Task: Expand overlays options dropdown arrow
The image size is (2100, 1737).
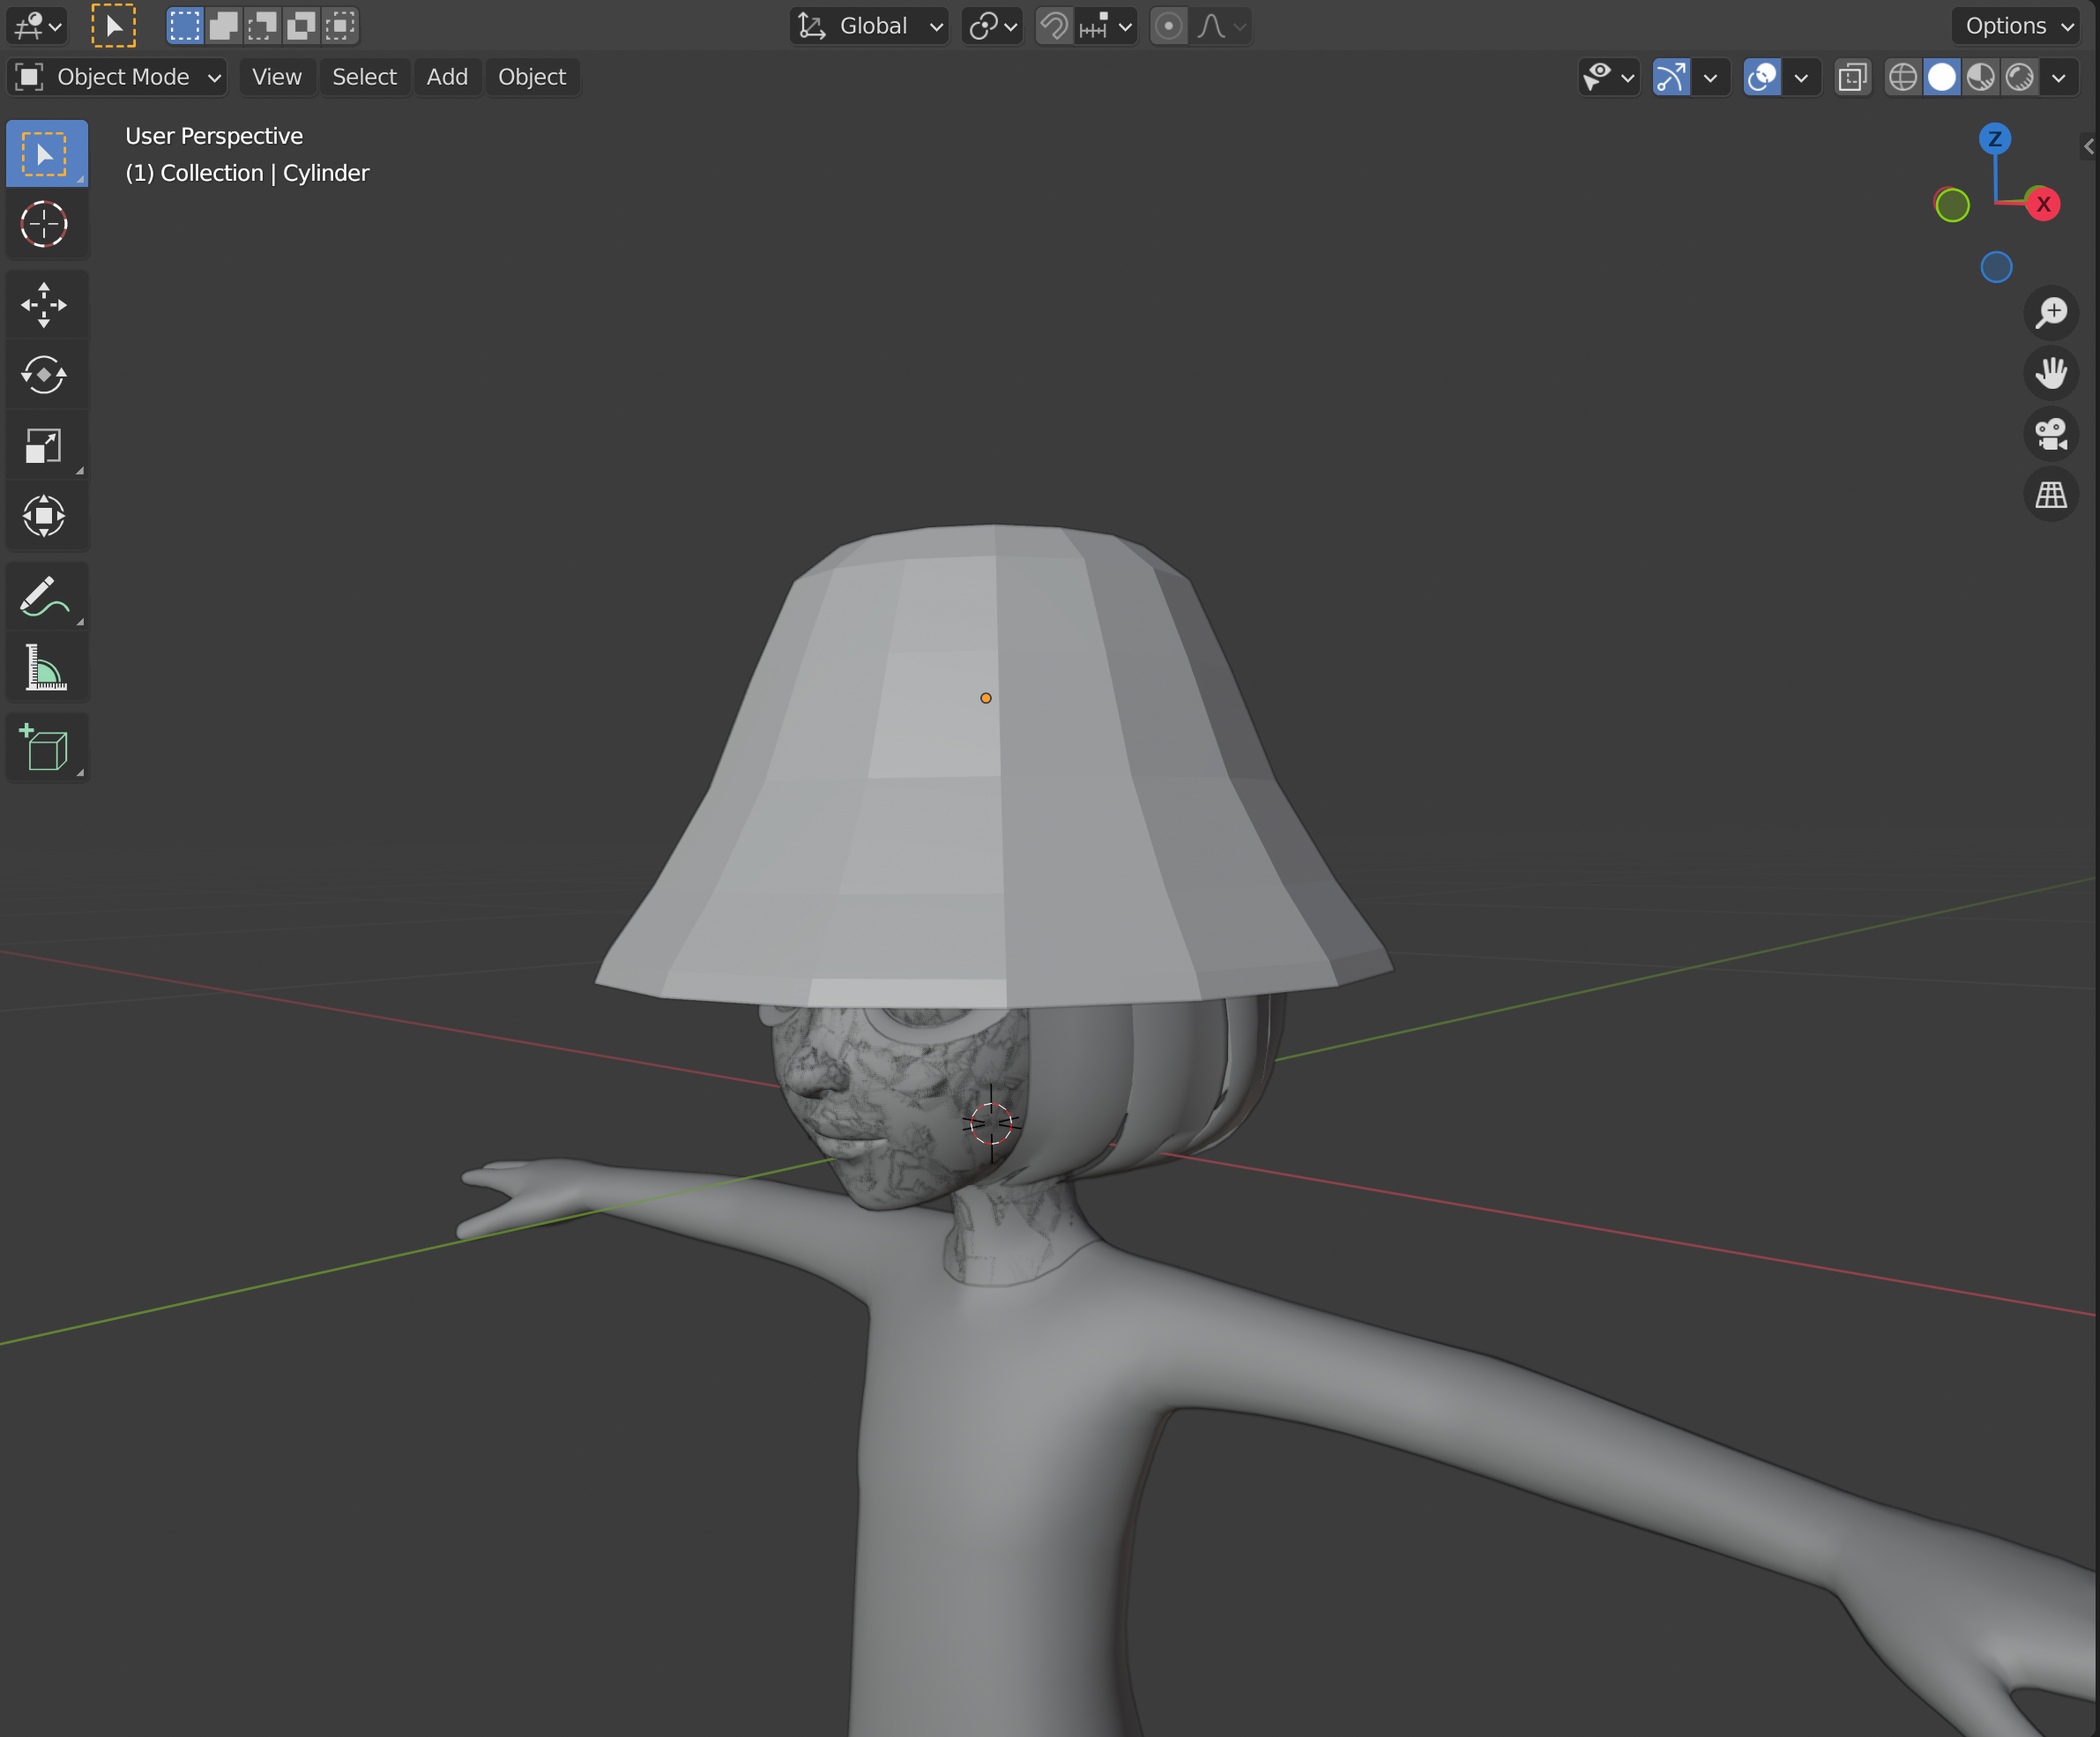Action: (x=1801, y=77)
